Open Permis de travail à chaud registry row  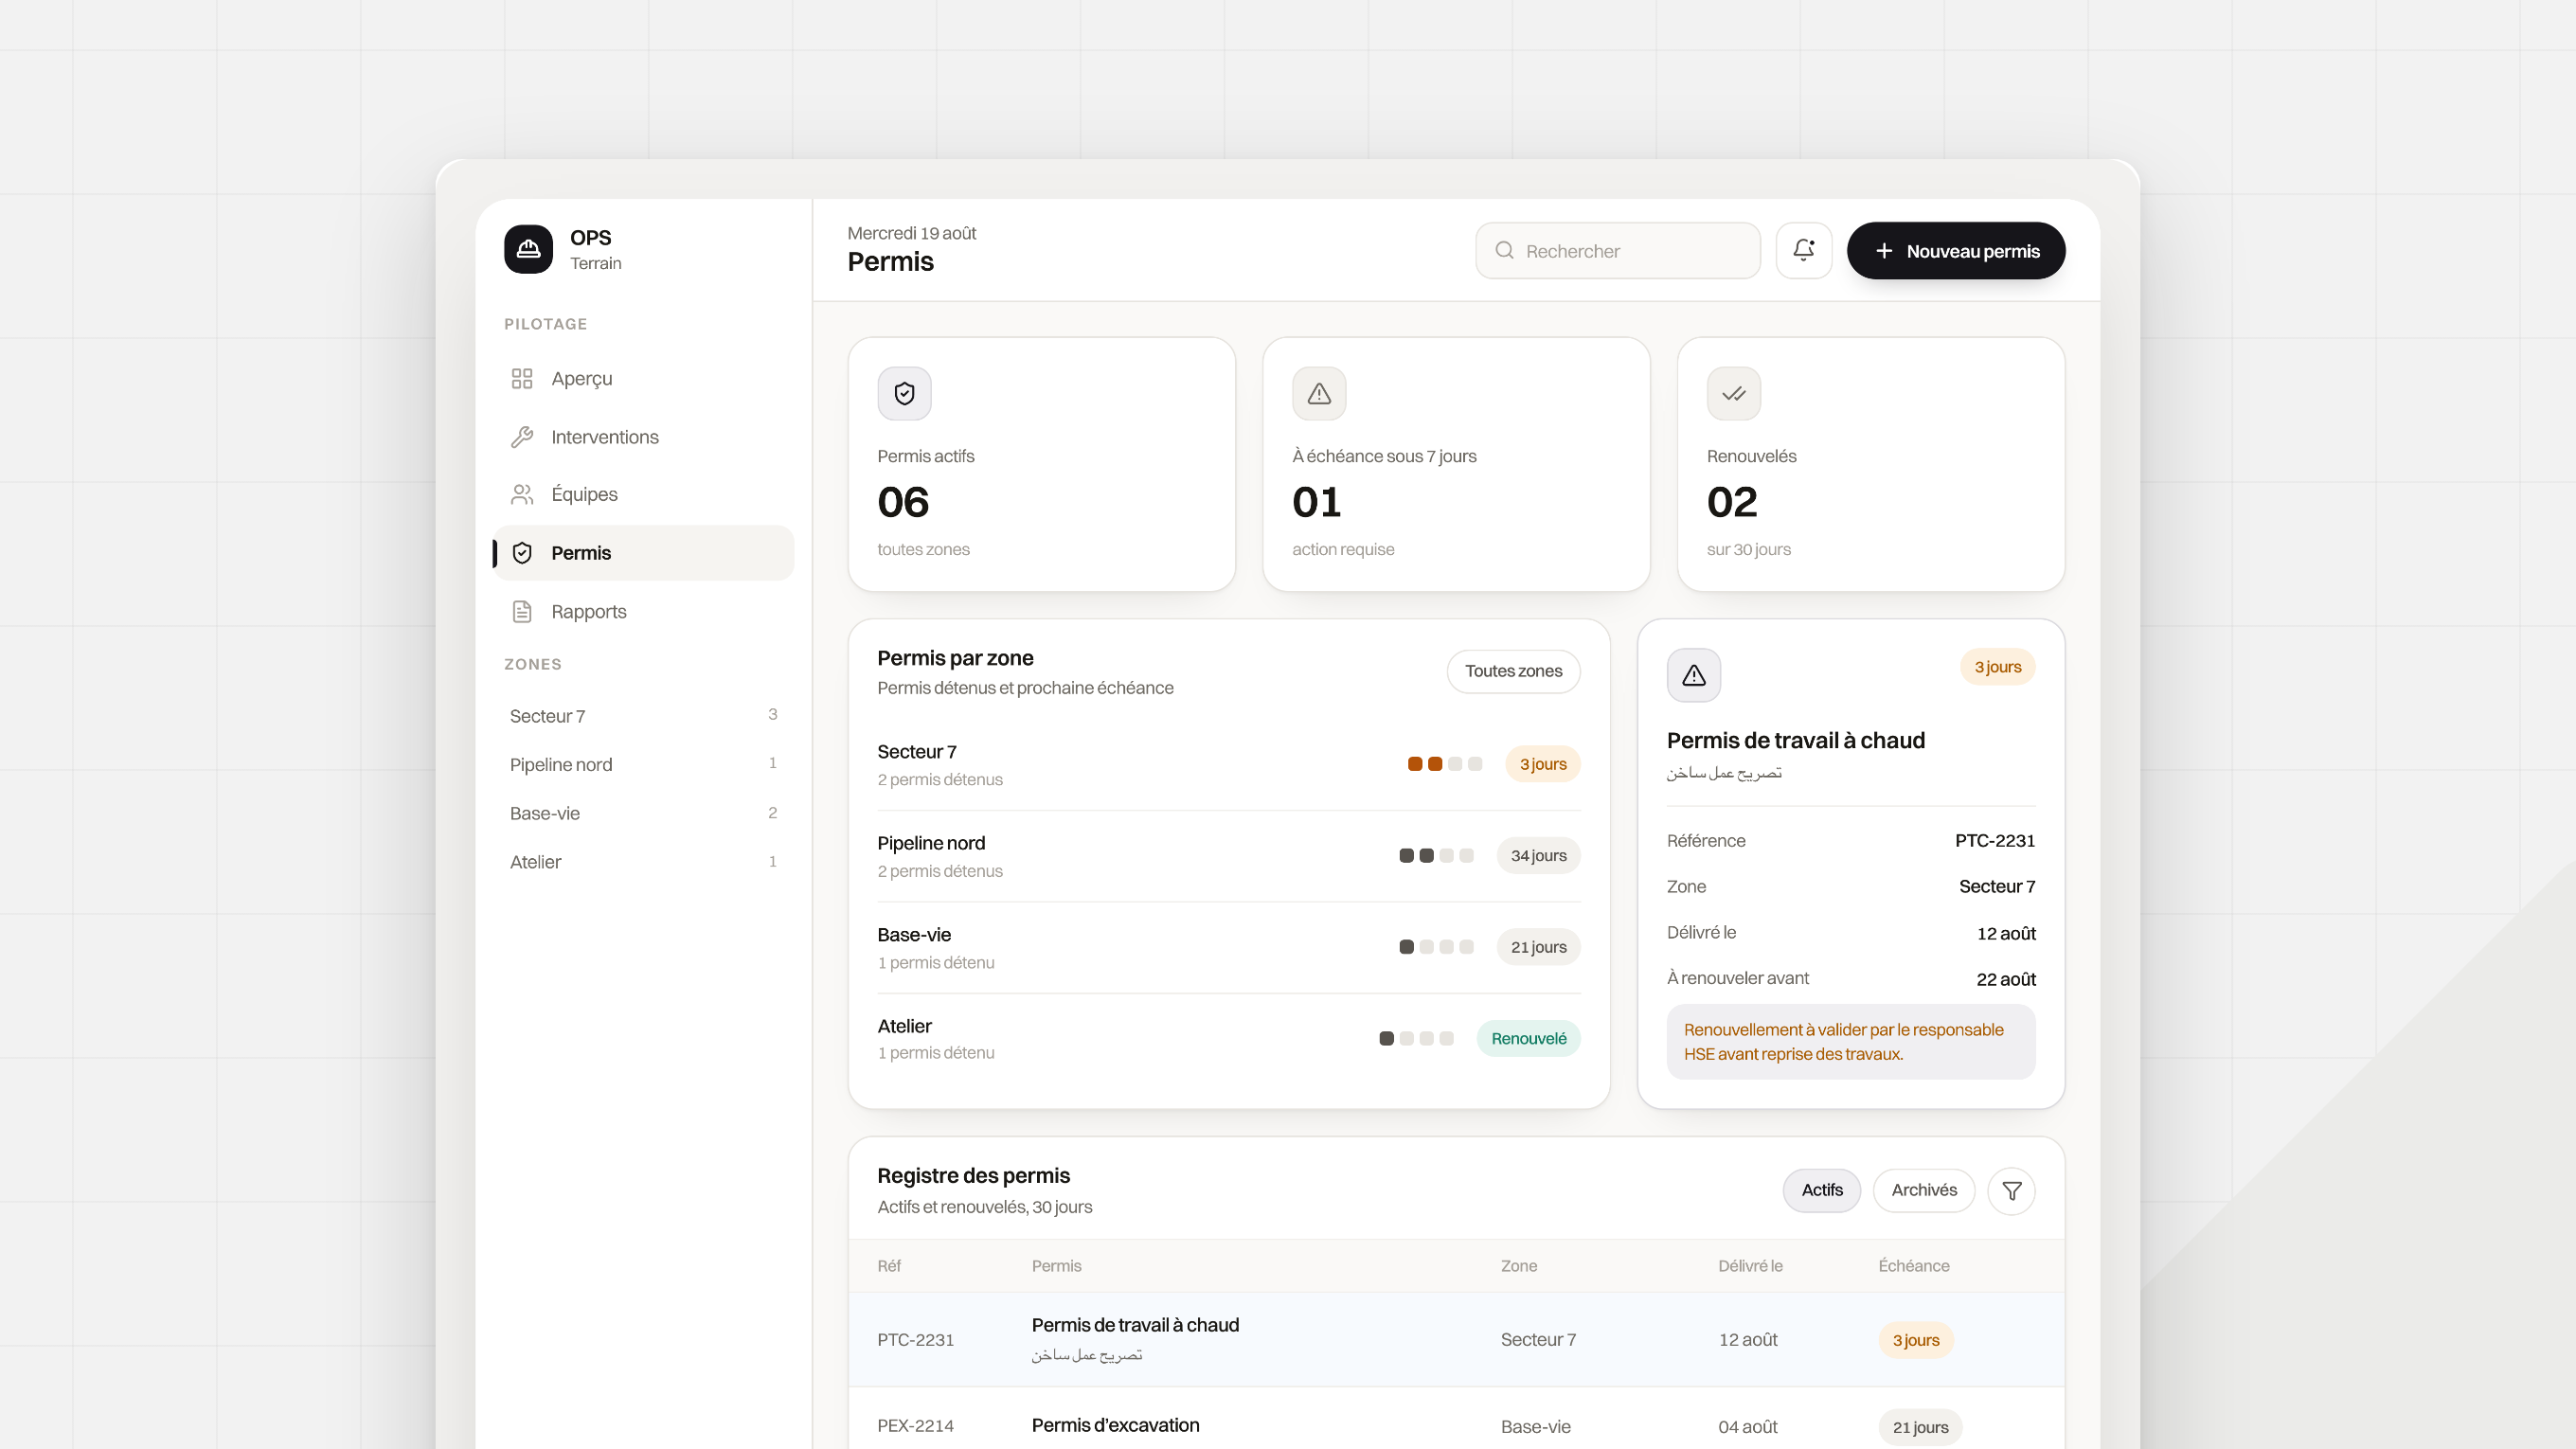click(x=1456, y=1340)
